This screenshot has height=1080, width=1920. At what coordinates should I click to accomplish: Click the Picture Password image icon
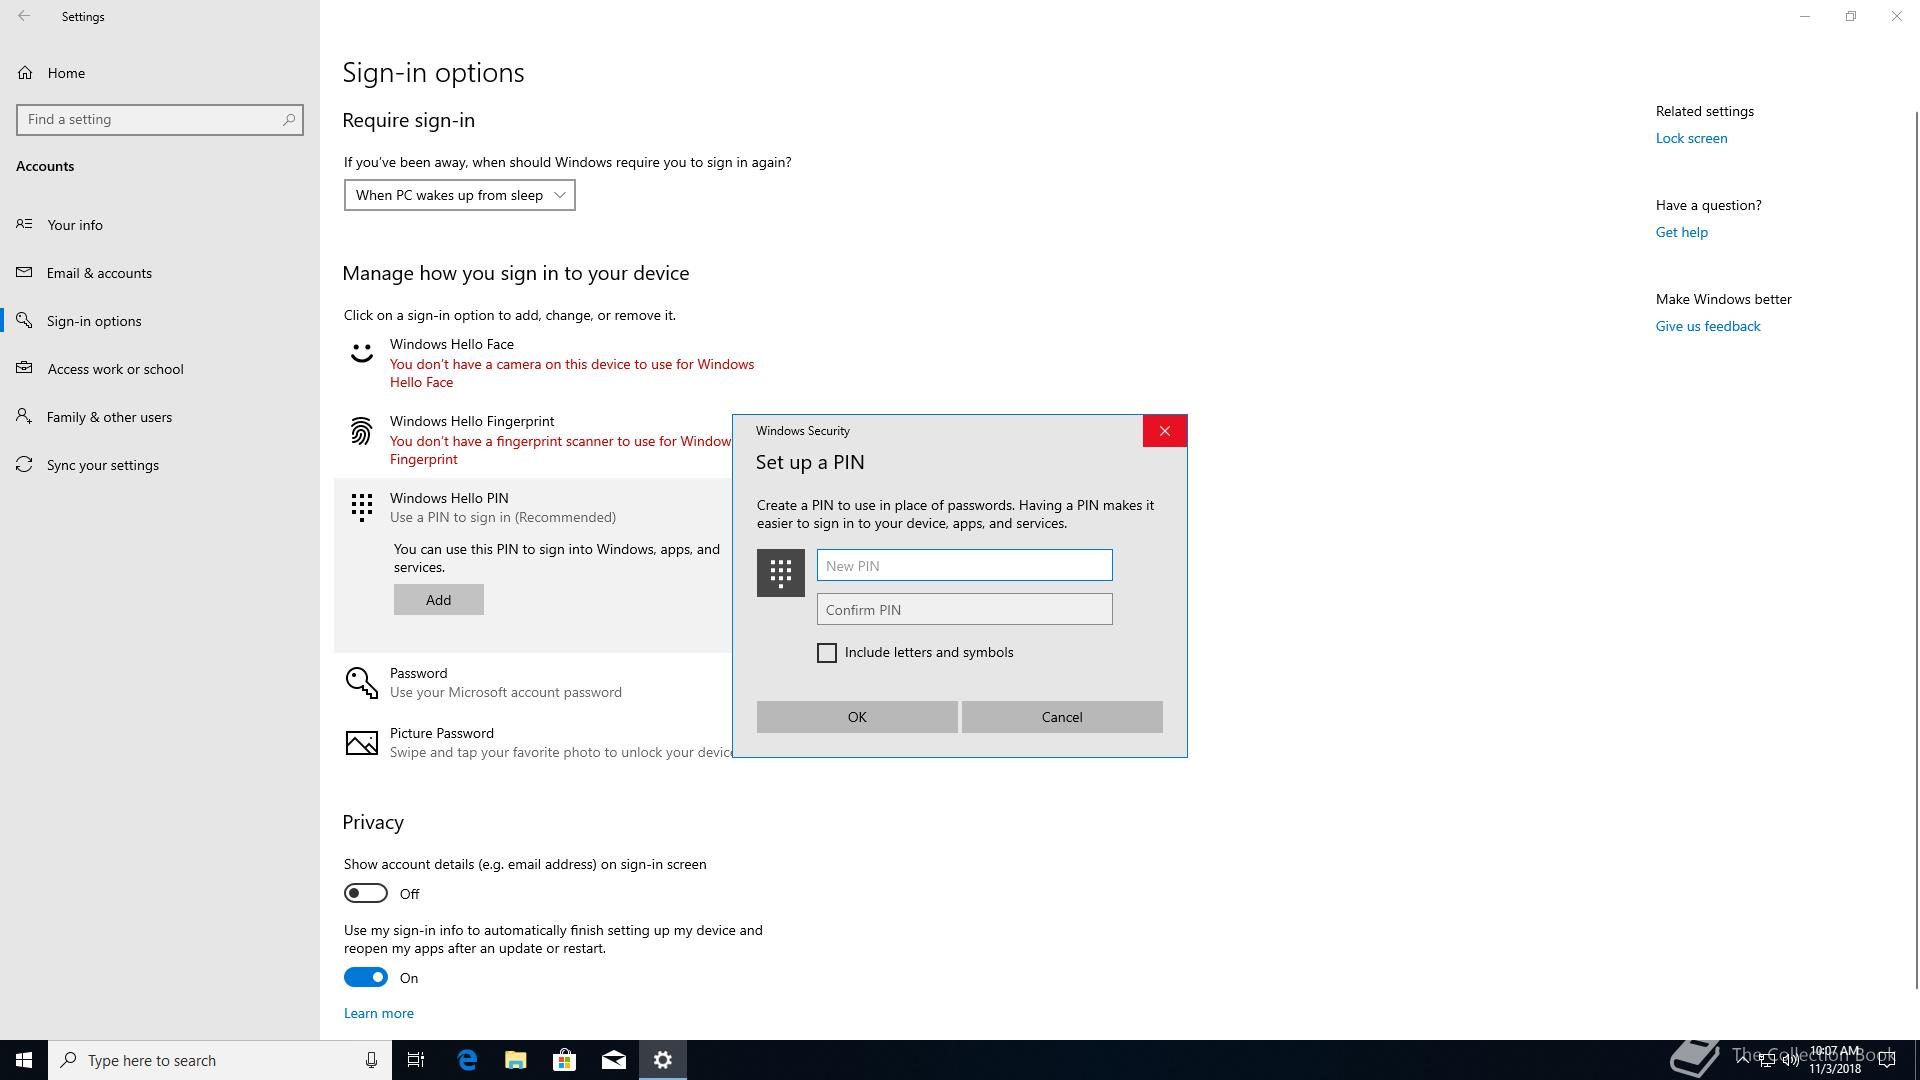coord(362,743)
